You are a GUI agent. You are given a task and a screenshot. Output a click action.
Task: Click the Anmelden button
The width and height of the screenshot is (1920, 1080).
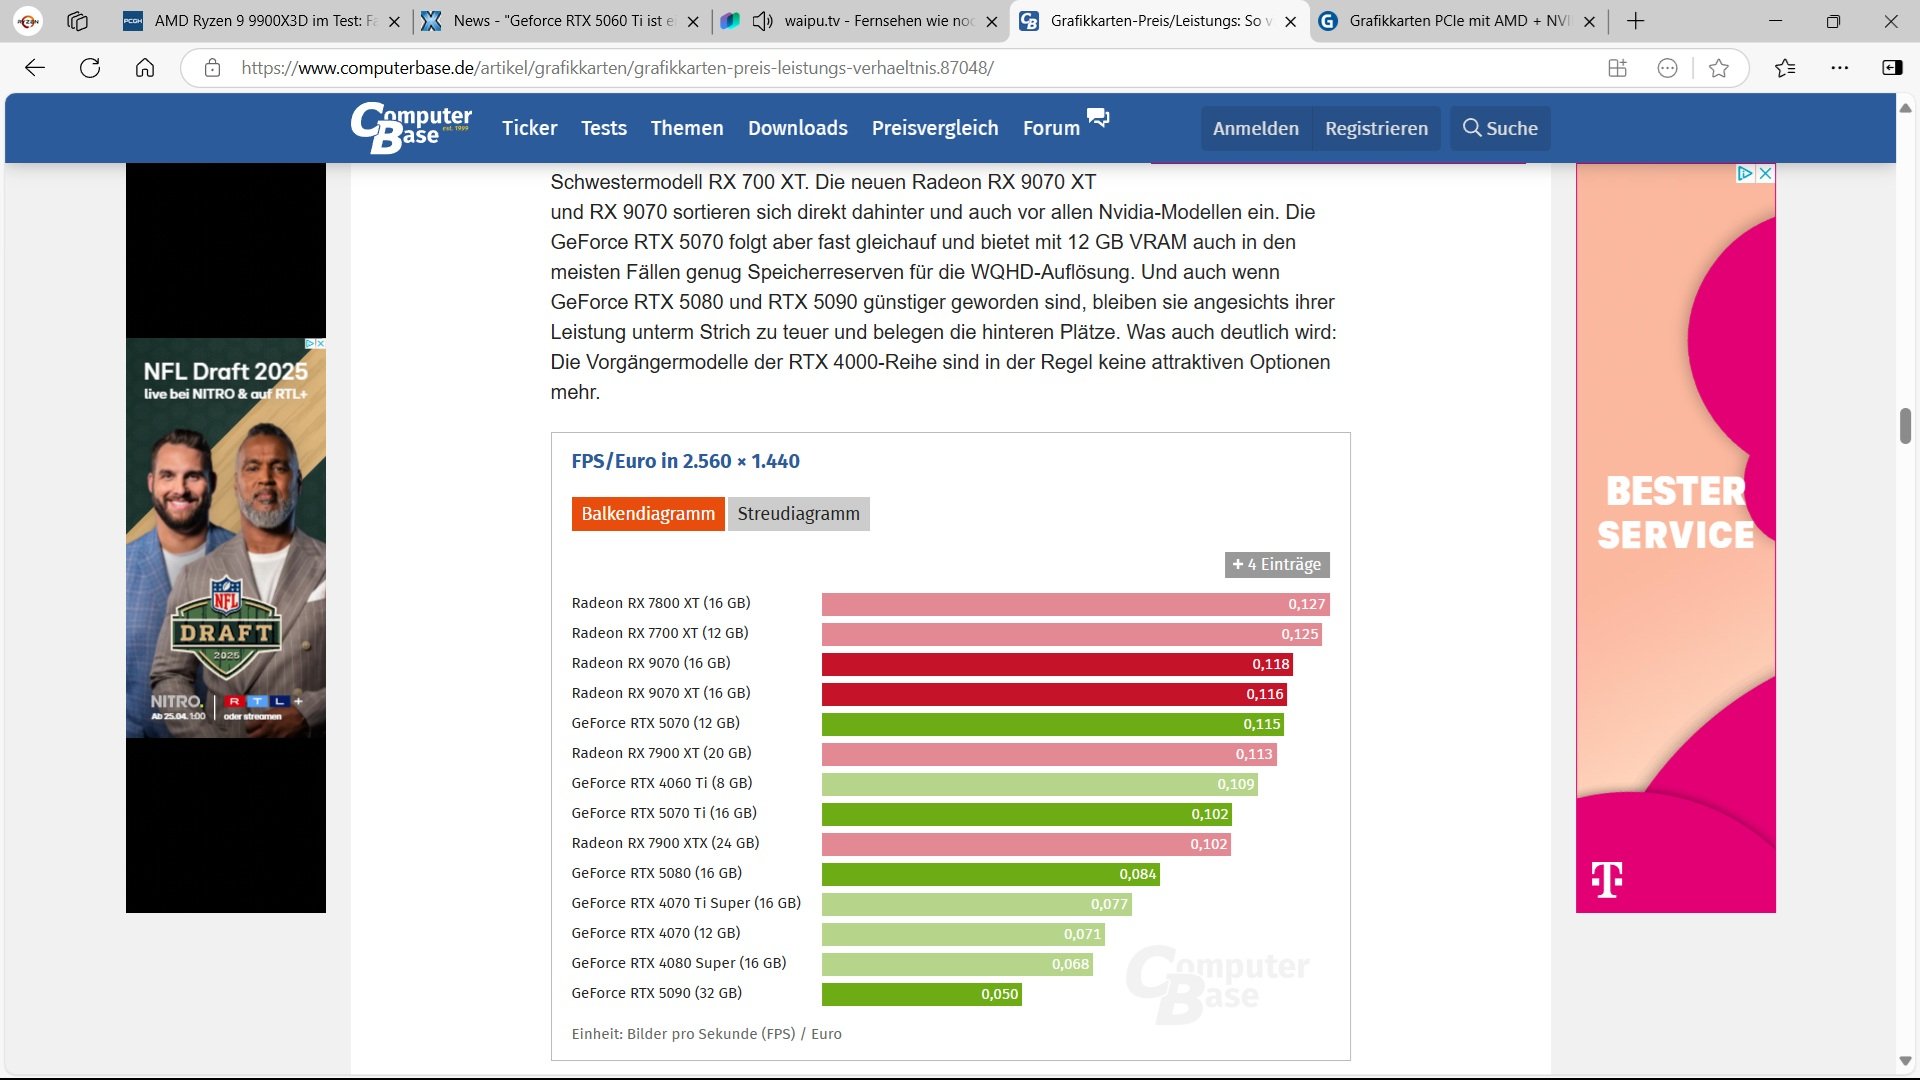tap(1256, 128)
